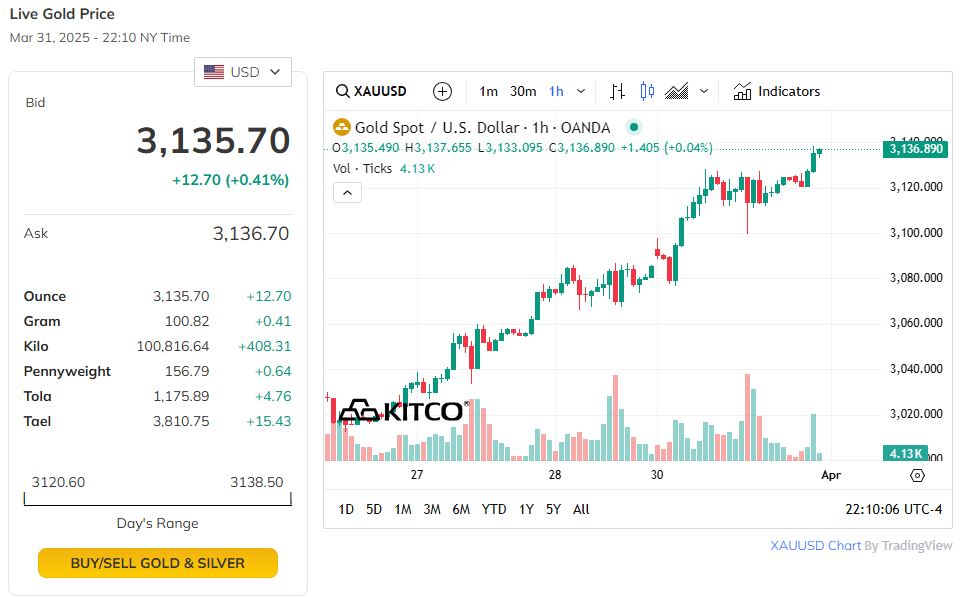Expand the chart style dropdown chevron
The image size is (962, 597).
(x=704, y=92)
